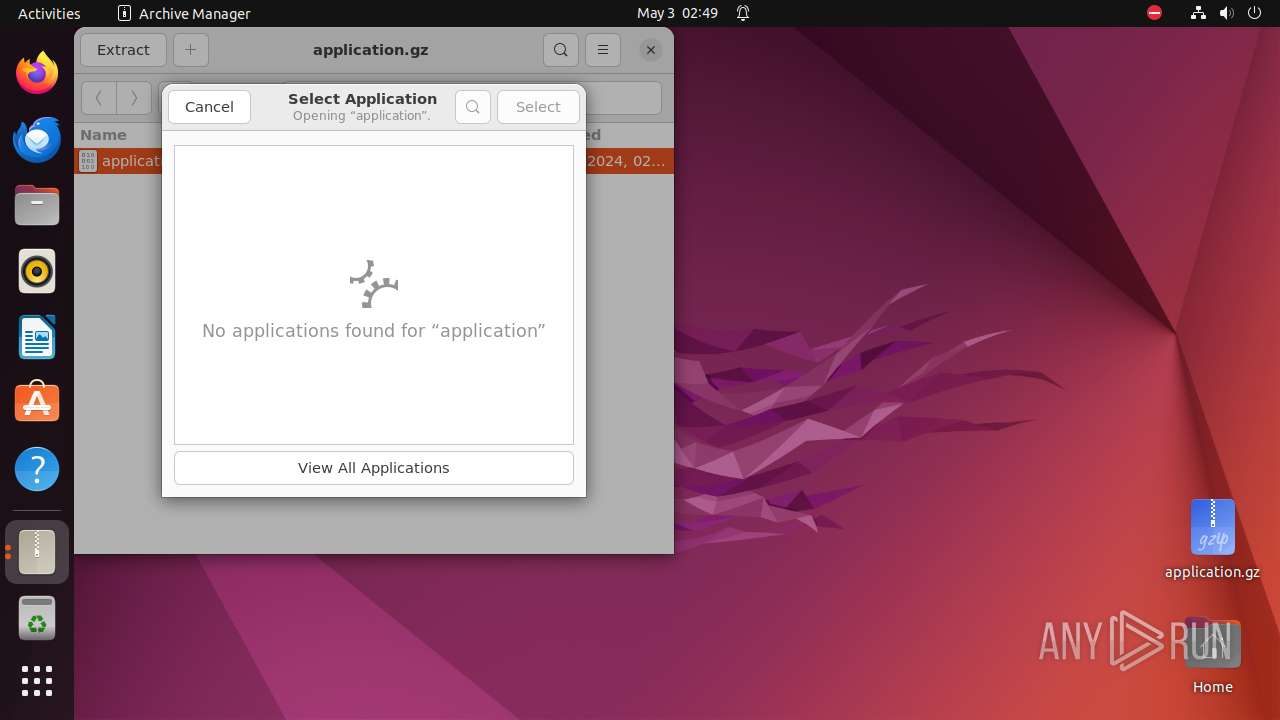Click the notification bell icon
The width and height of the screenshot is (1280, 720).
(743, 13)
